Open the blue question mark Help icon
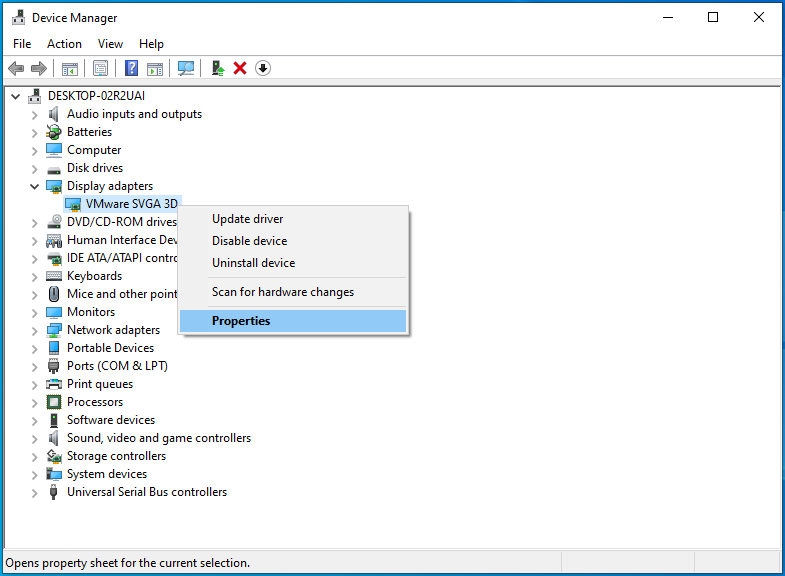785x576 pixels. (x=131, y=68)
